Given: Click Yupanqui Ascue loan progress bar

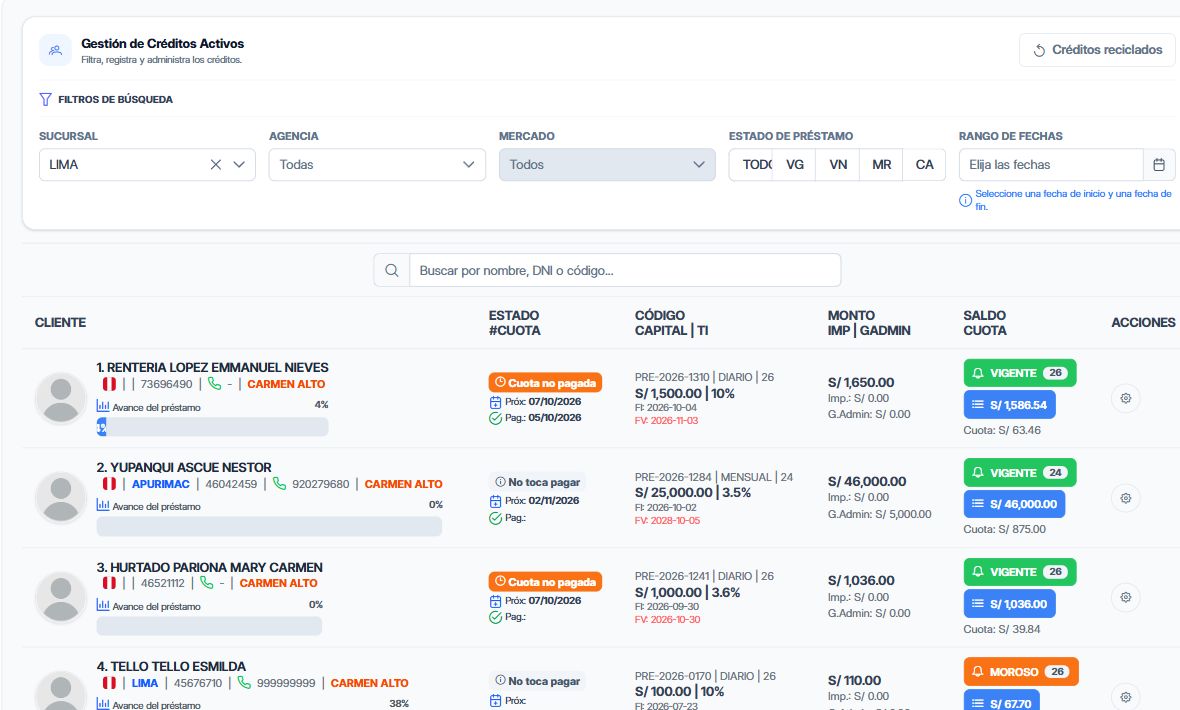Looking at the screenshot, I should [x=269, y=526].
